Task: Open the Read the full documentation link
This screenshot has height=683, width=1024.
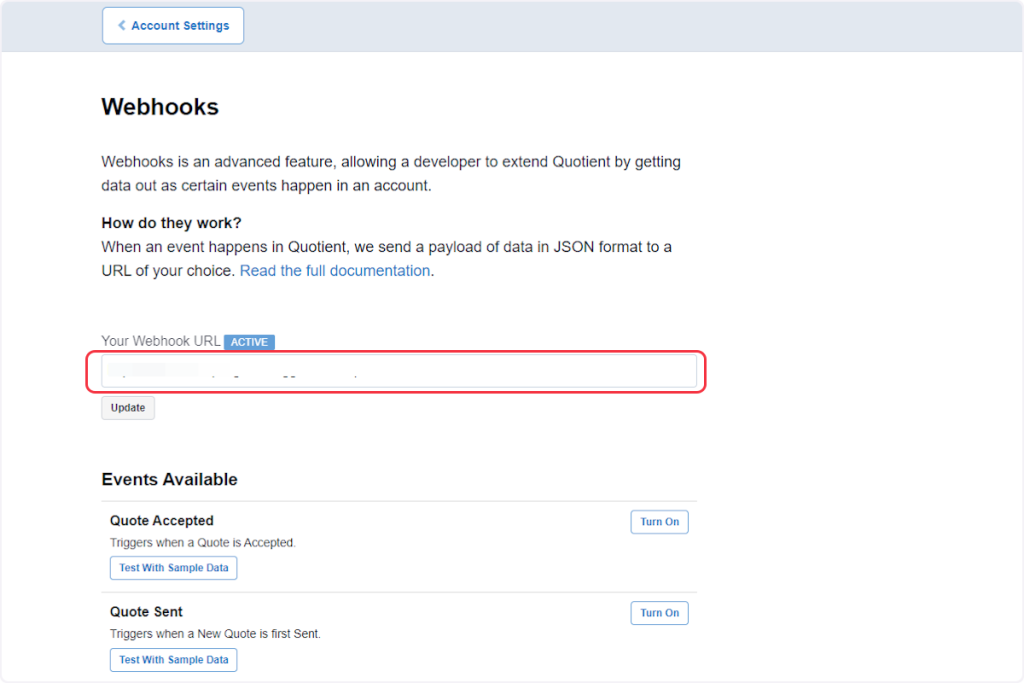Action: (x=335, y=271)
